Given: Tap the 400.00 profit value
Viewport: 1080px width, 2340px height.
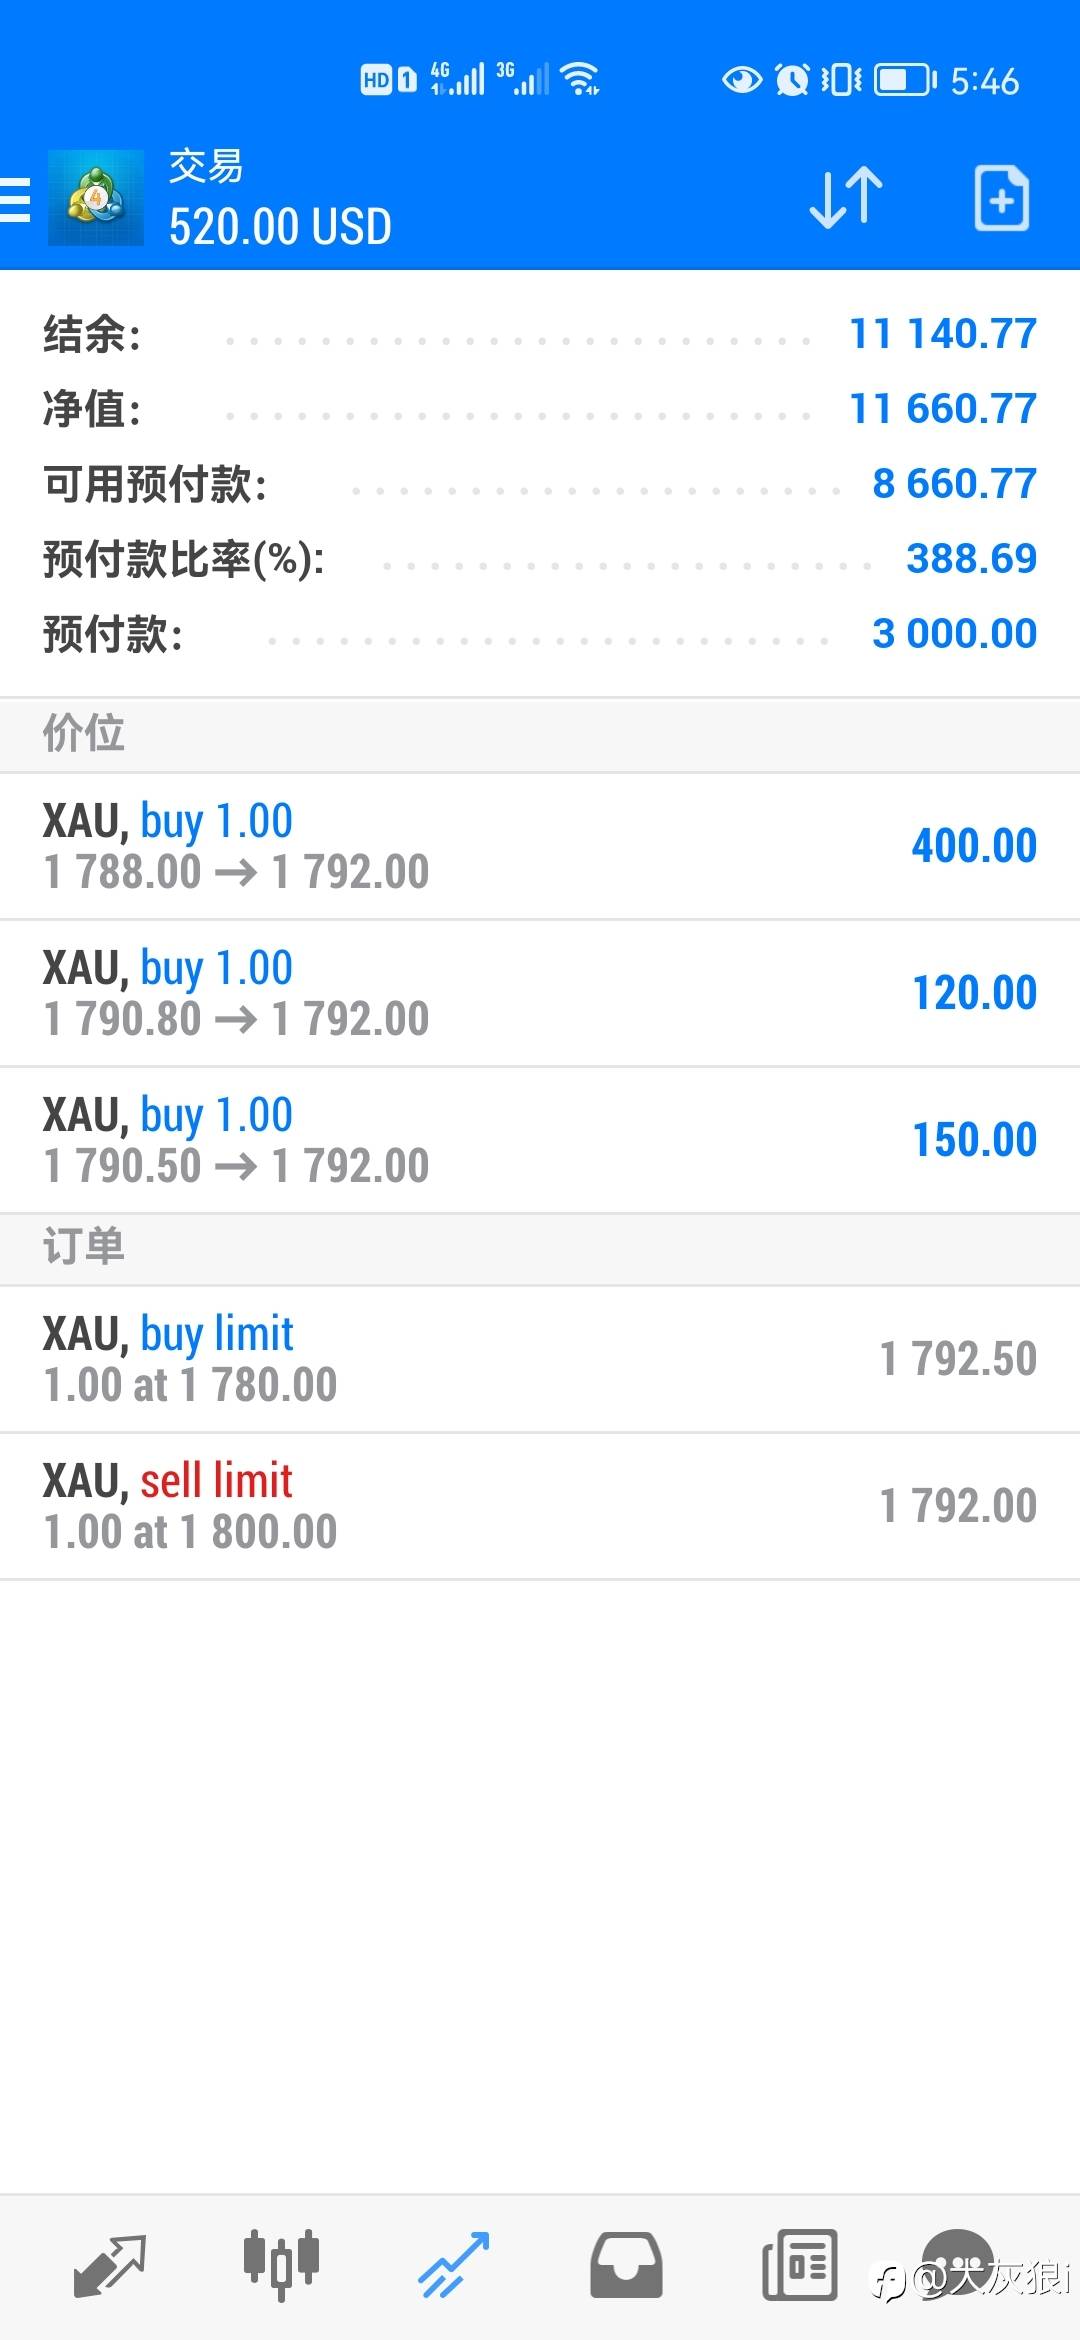Looking at the screenshot, I should [x=974, y=846].
